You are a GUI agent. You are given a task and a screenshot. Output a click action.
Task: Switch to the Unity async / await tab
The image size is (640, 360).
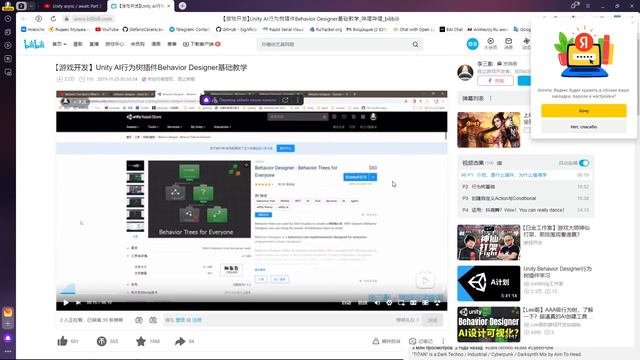(73, 6)
